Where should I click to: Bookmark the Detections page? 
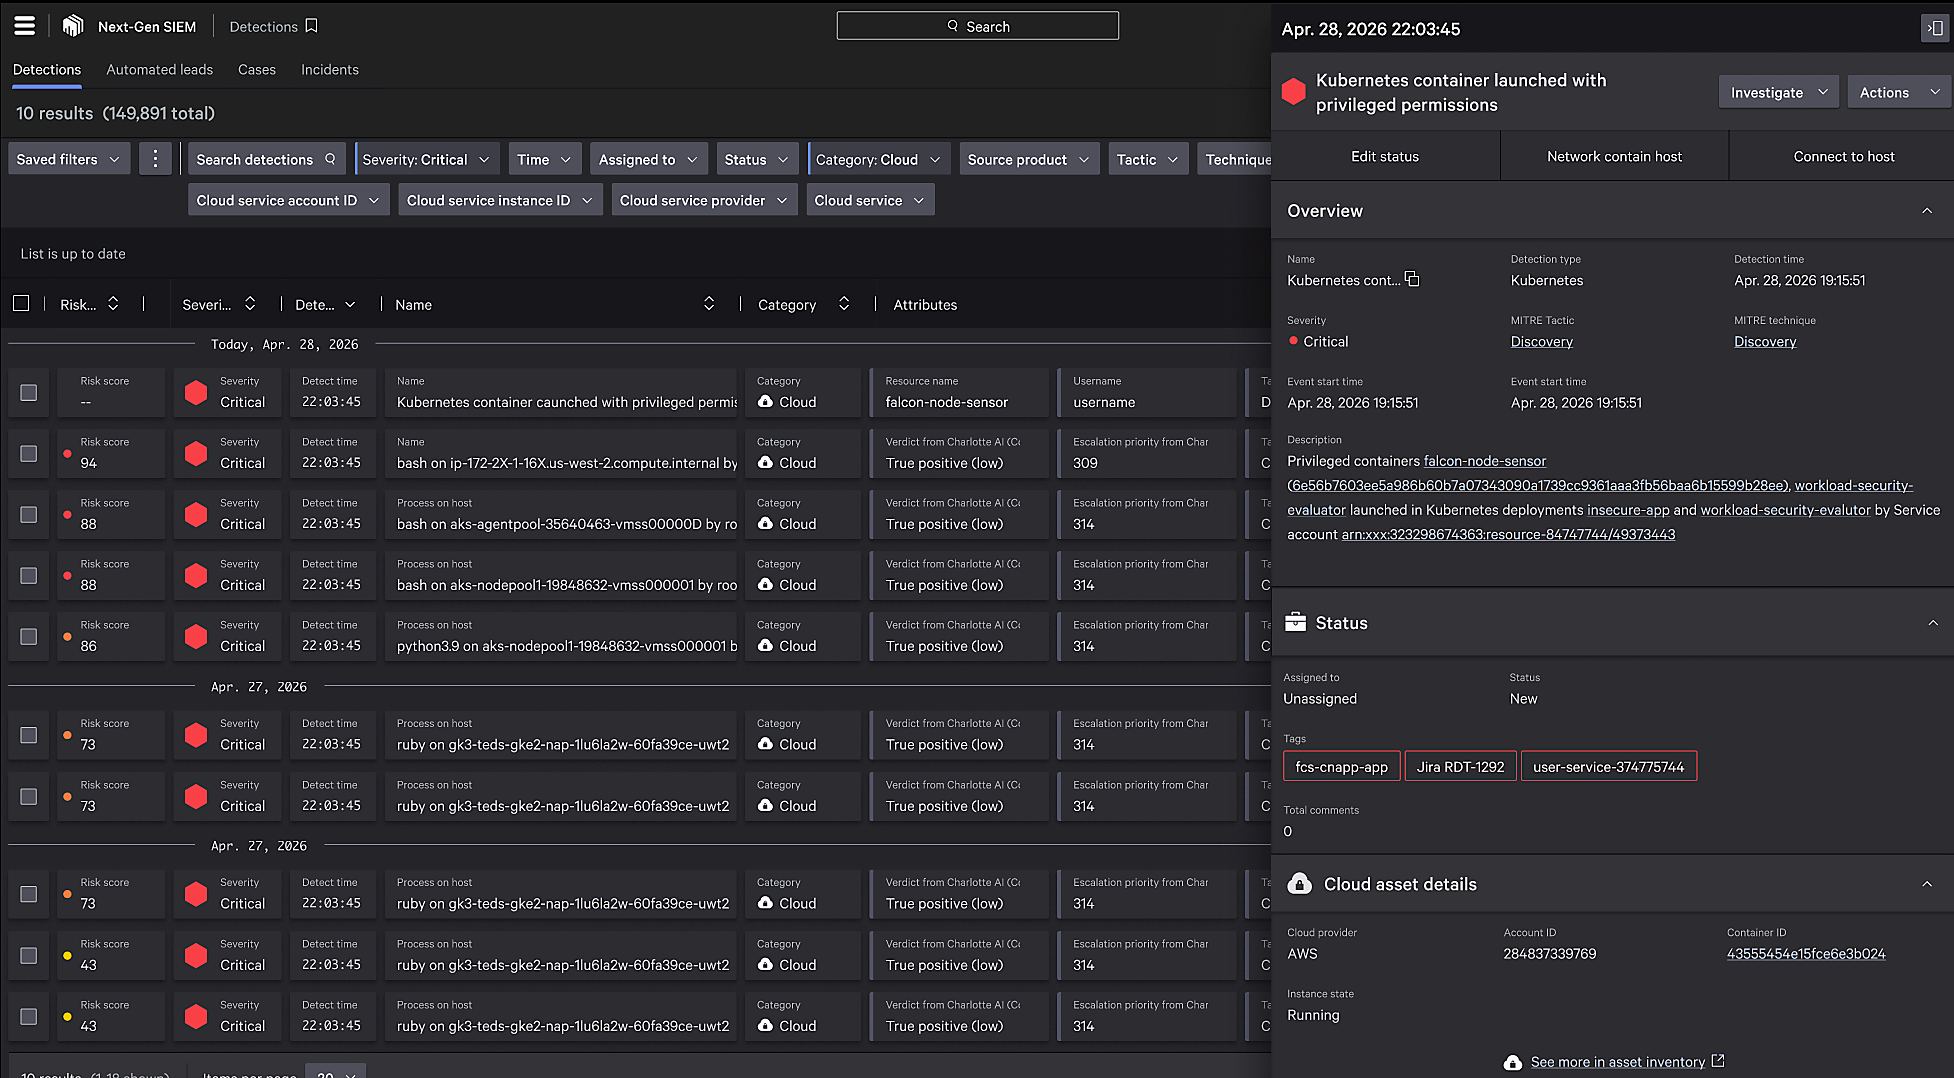point(312,26)
